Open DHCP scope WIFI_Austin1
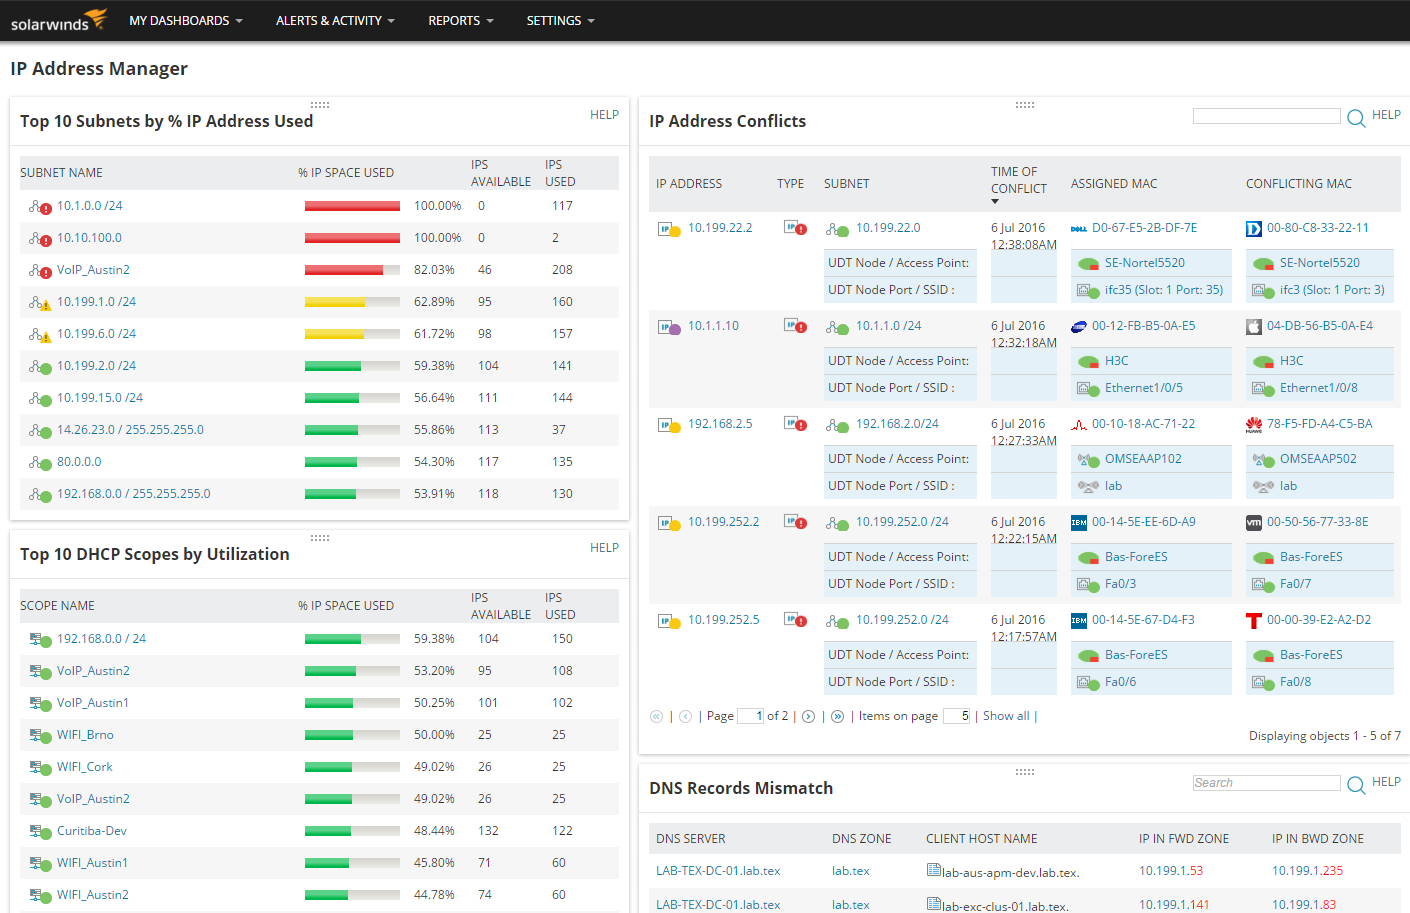This screenshot has height=913, width=1410. pos(92,863)
